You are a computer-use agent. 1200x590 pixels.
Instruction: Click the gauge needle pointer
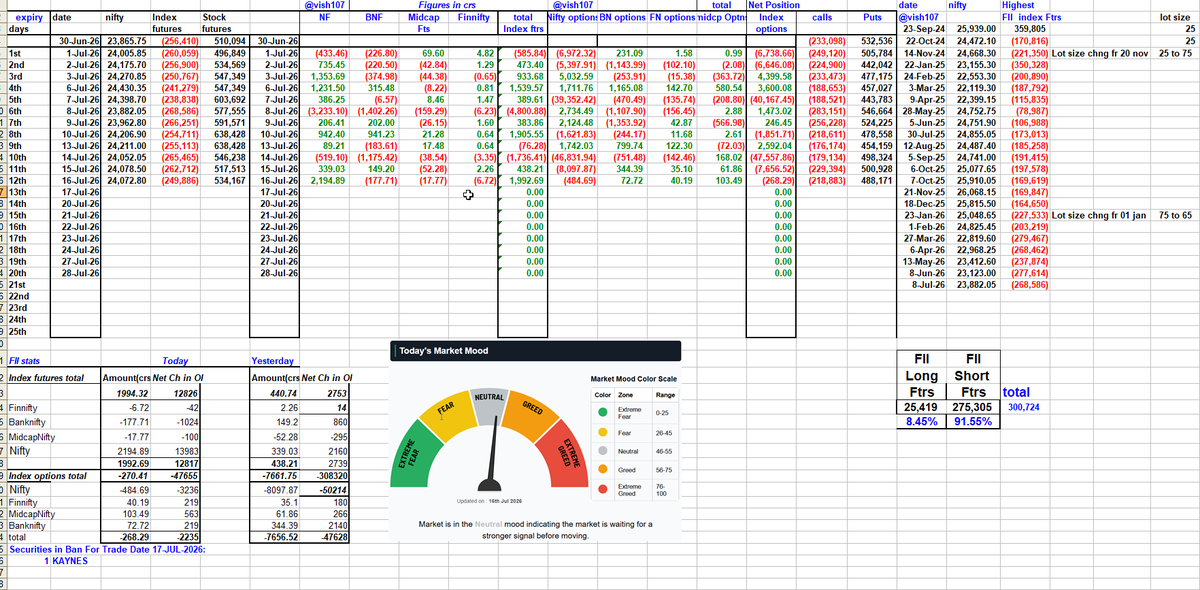coord(491,456)
